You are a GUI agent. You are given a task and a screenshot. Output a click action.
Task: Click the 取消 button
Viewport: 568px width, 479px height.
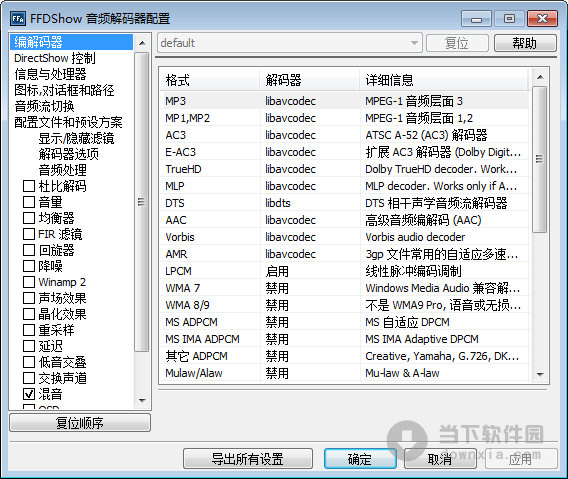point(440,459)
